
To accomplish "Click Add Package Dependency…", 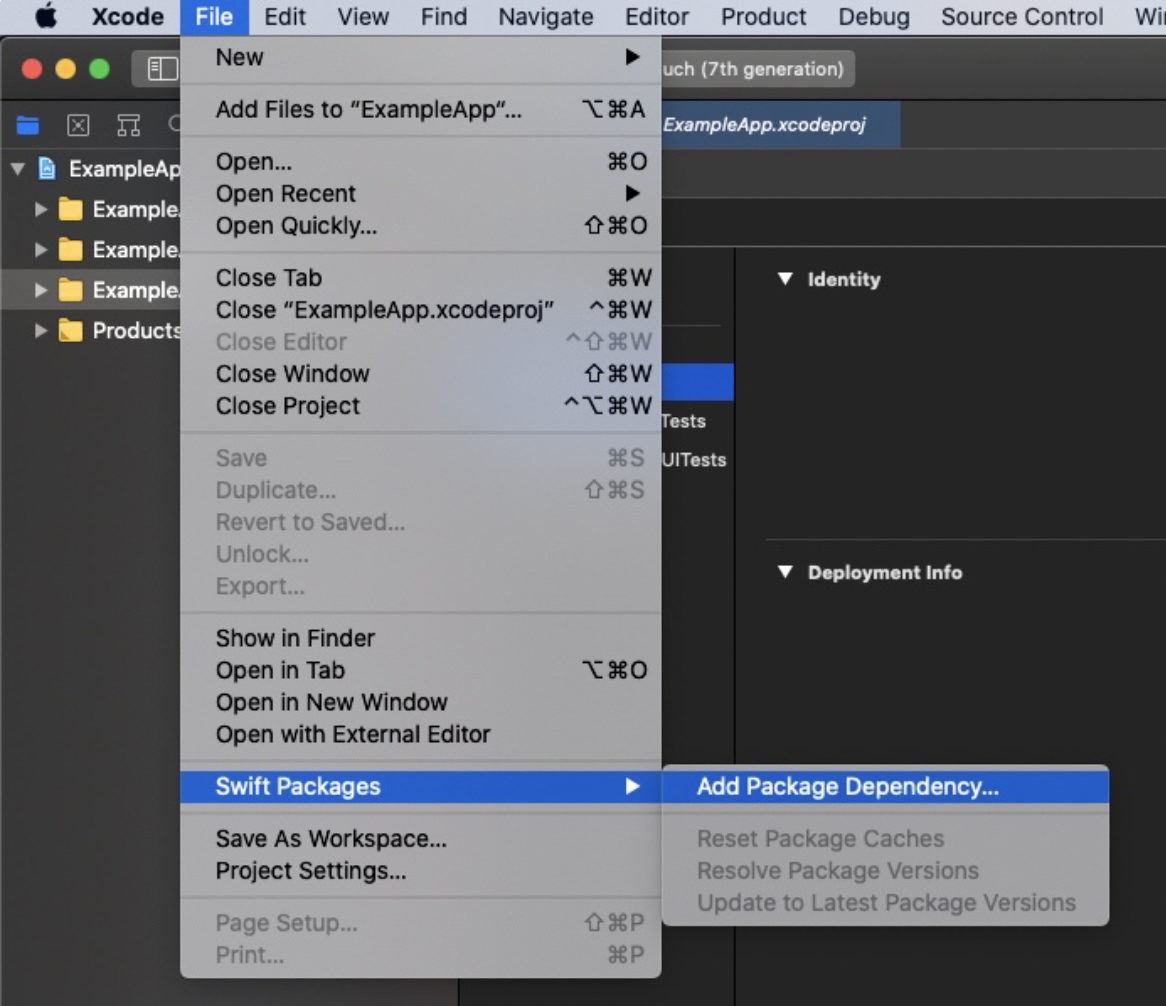I will tap(885, 786).
